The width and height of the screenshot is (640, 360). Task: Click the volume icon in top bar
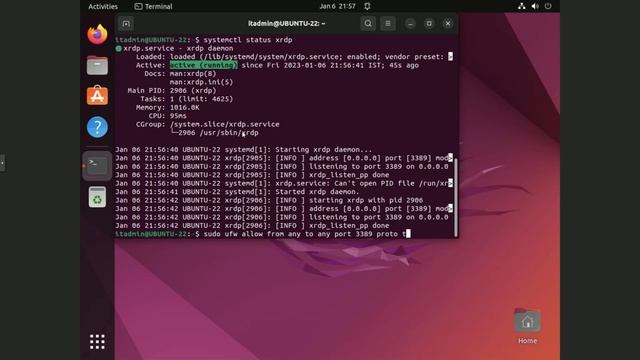[x=535, y=7]
